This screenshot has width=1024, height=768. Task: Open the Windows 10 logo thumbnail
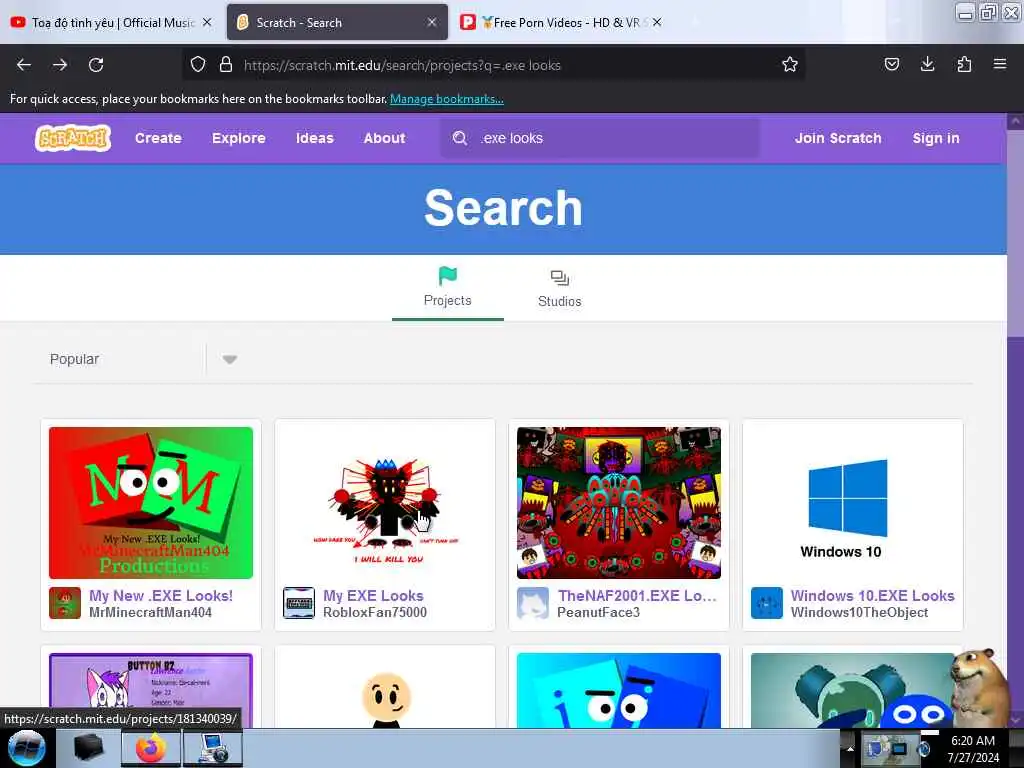[x=852, y=502]
